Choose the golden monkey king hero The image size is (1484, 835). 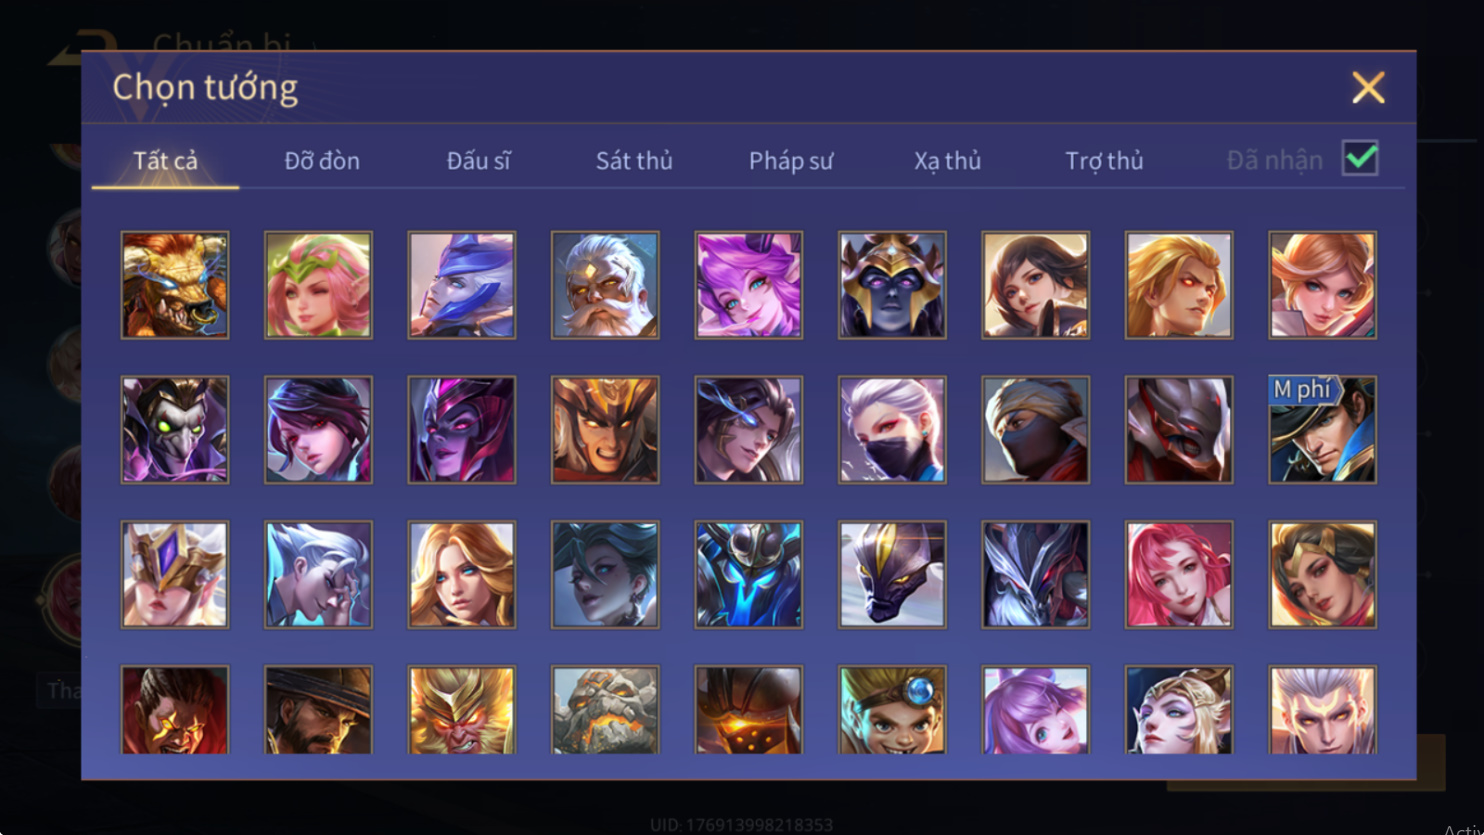(462, 710)
